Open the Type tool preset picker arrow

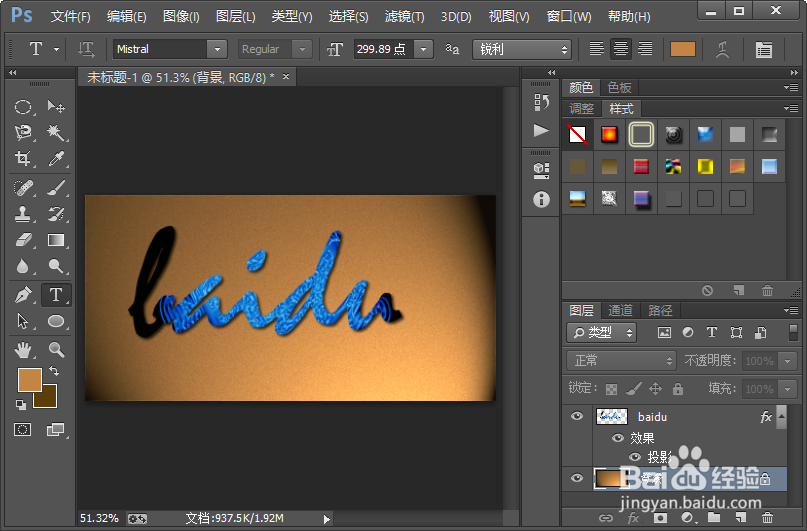57,49
